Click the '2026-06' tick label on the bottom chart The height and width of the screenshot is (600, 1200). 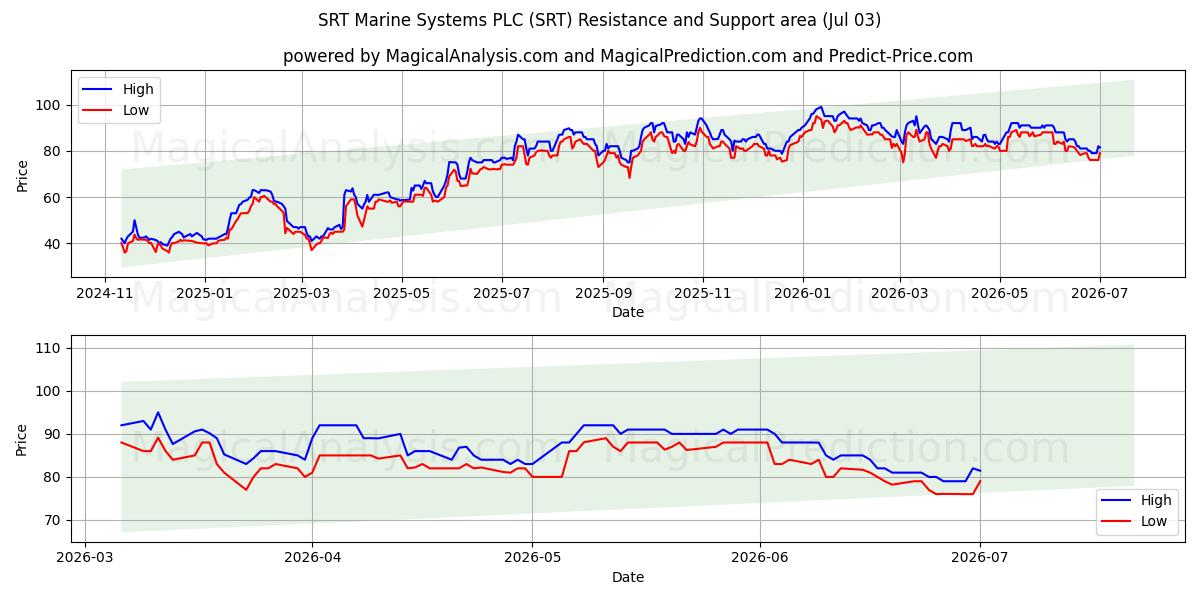[761, 559]
